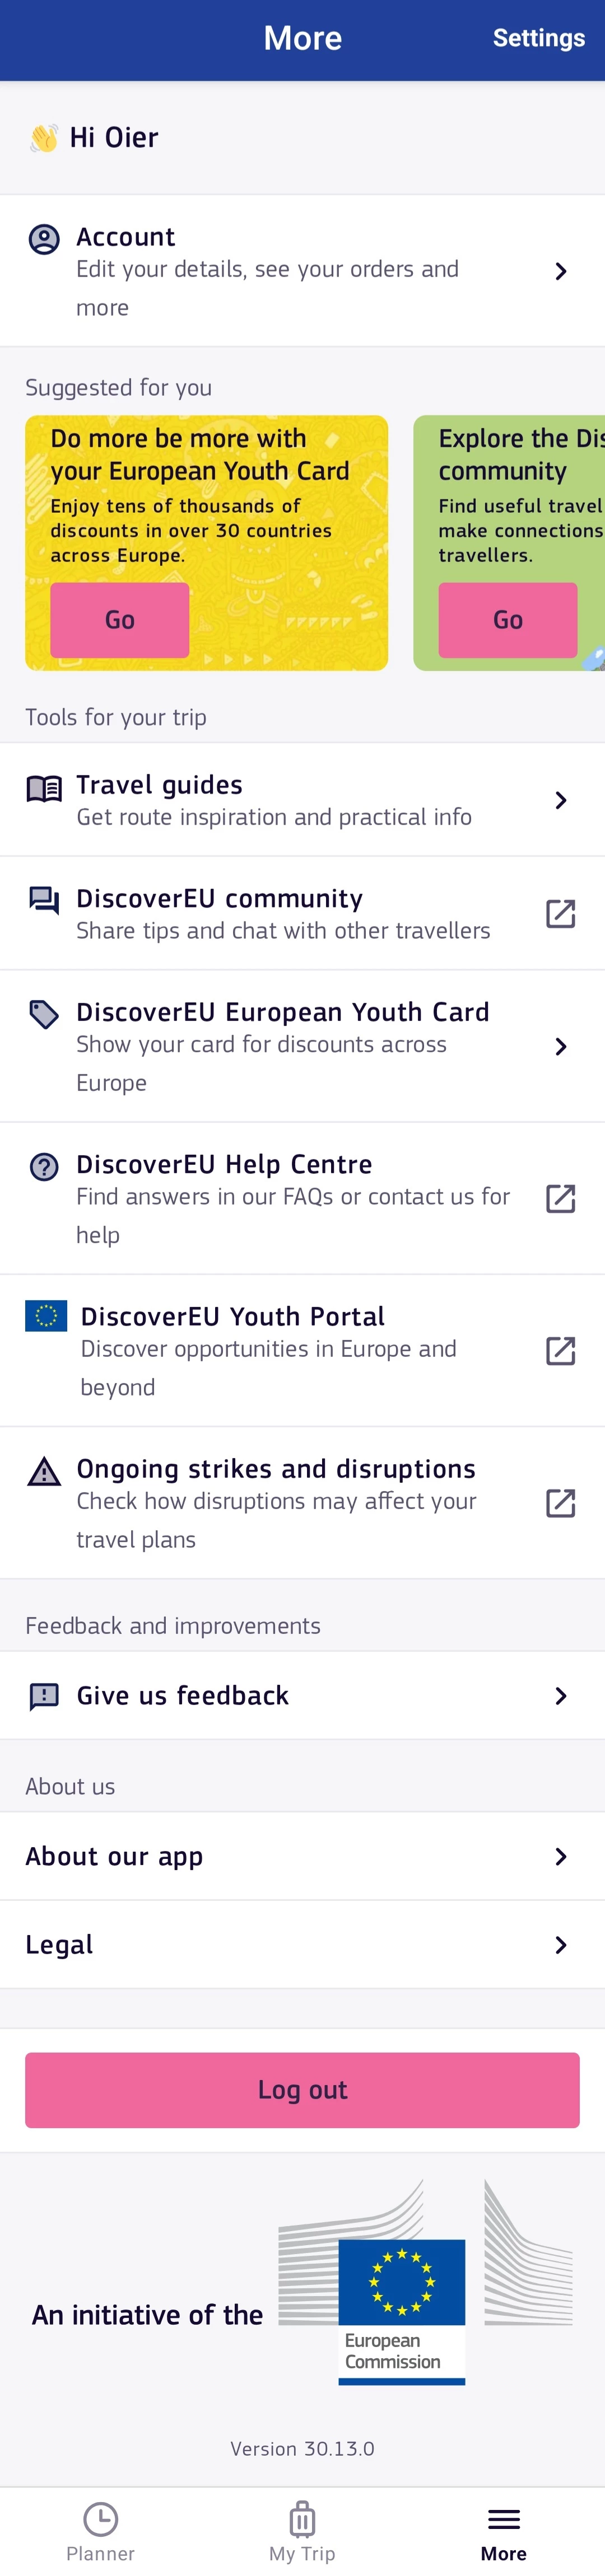Tap the feedback speech bubble icon
Image resolution: width=605 pixels, height=2576 pixels.
[x=44, y=1696]
